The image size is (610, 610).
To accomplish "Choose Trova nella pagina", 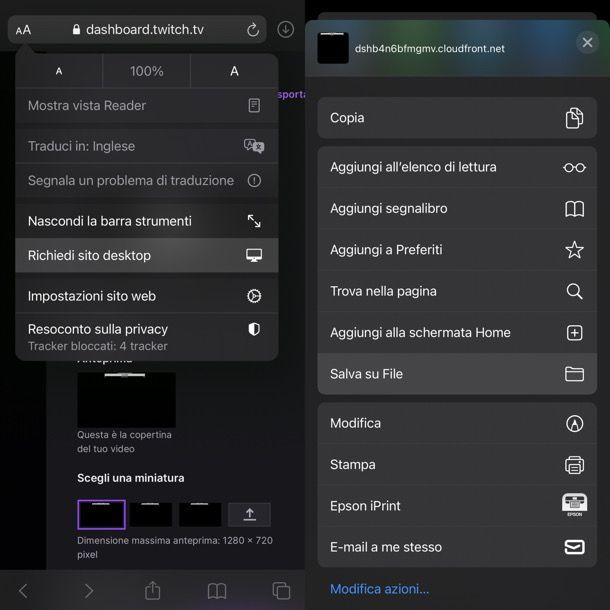I will tap(457, 291).
